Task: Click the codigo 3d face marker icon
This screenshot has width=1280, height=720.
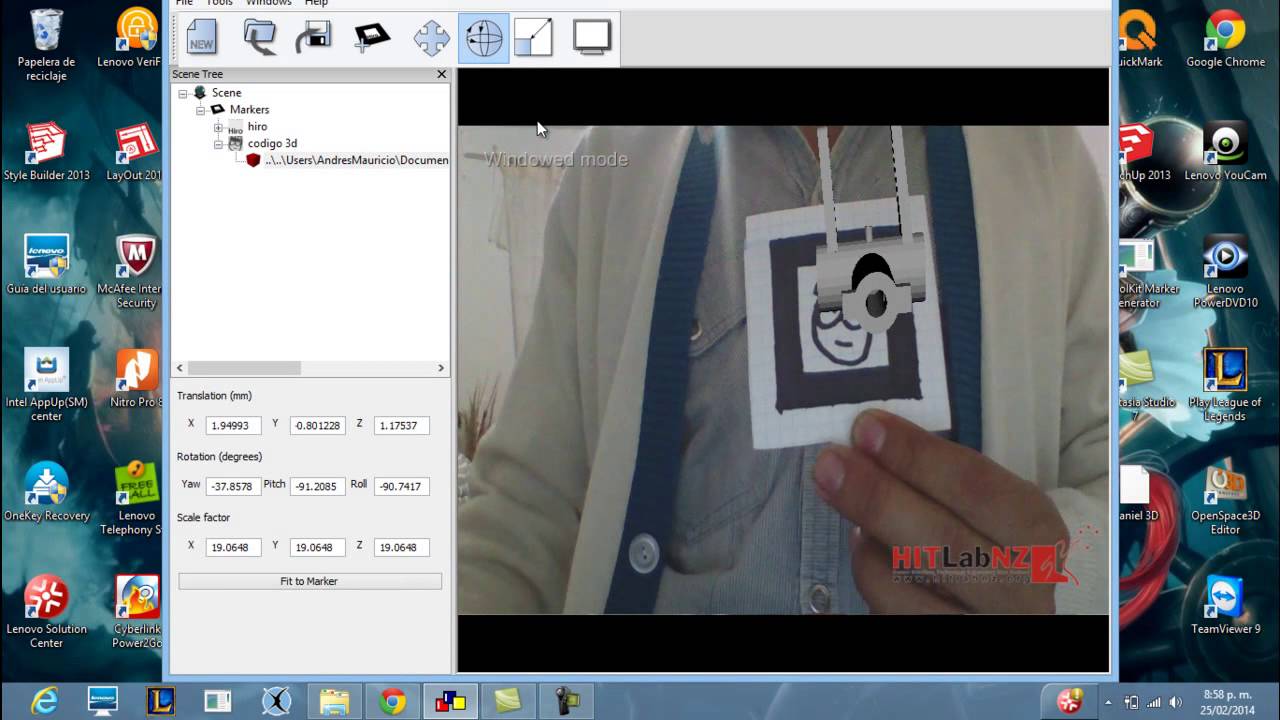Action: [235, 144]
